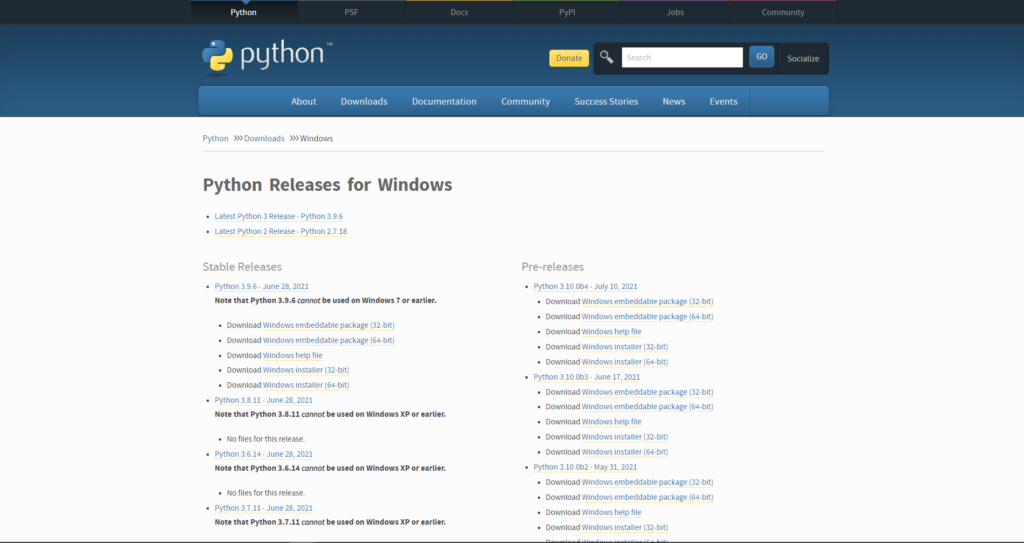The height and width of the screenshot is (543, 1024).
Task: Download 3.10.0b3 Windows embeddable package (64-bit)
Action: (x=647, y=406)
